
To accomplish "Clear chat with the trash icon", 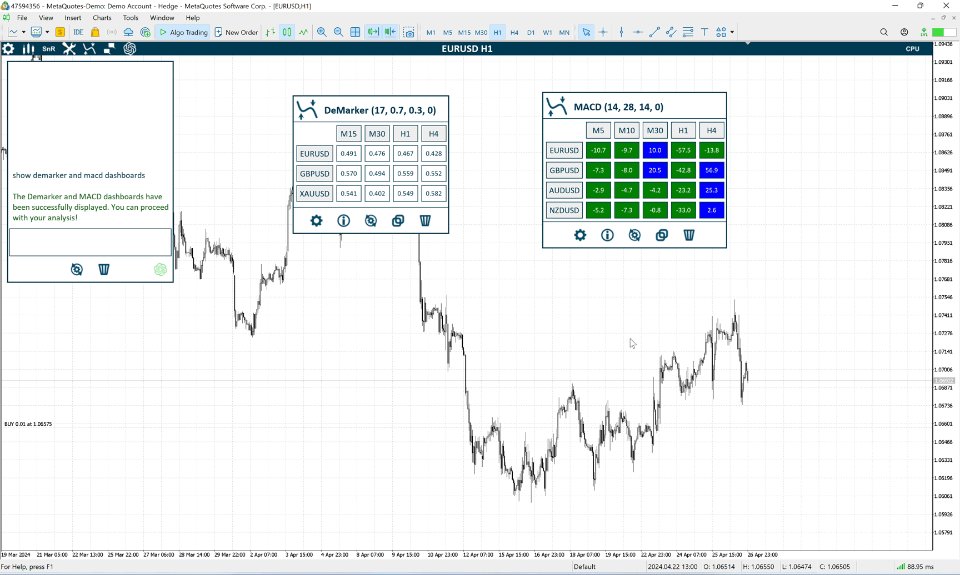I will pyautogui.click(x=104, y=269).
